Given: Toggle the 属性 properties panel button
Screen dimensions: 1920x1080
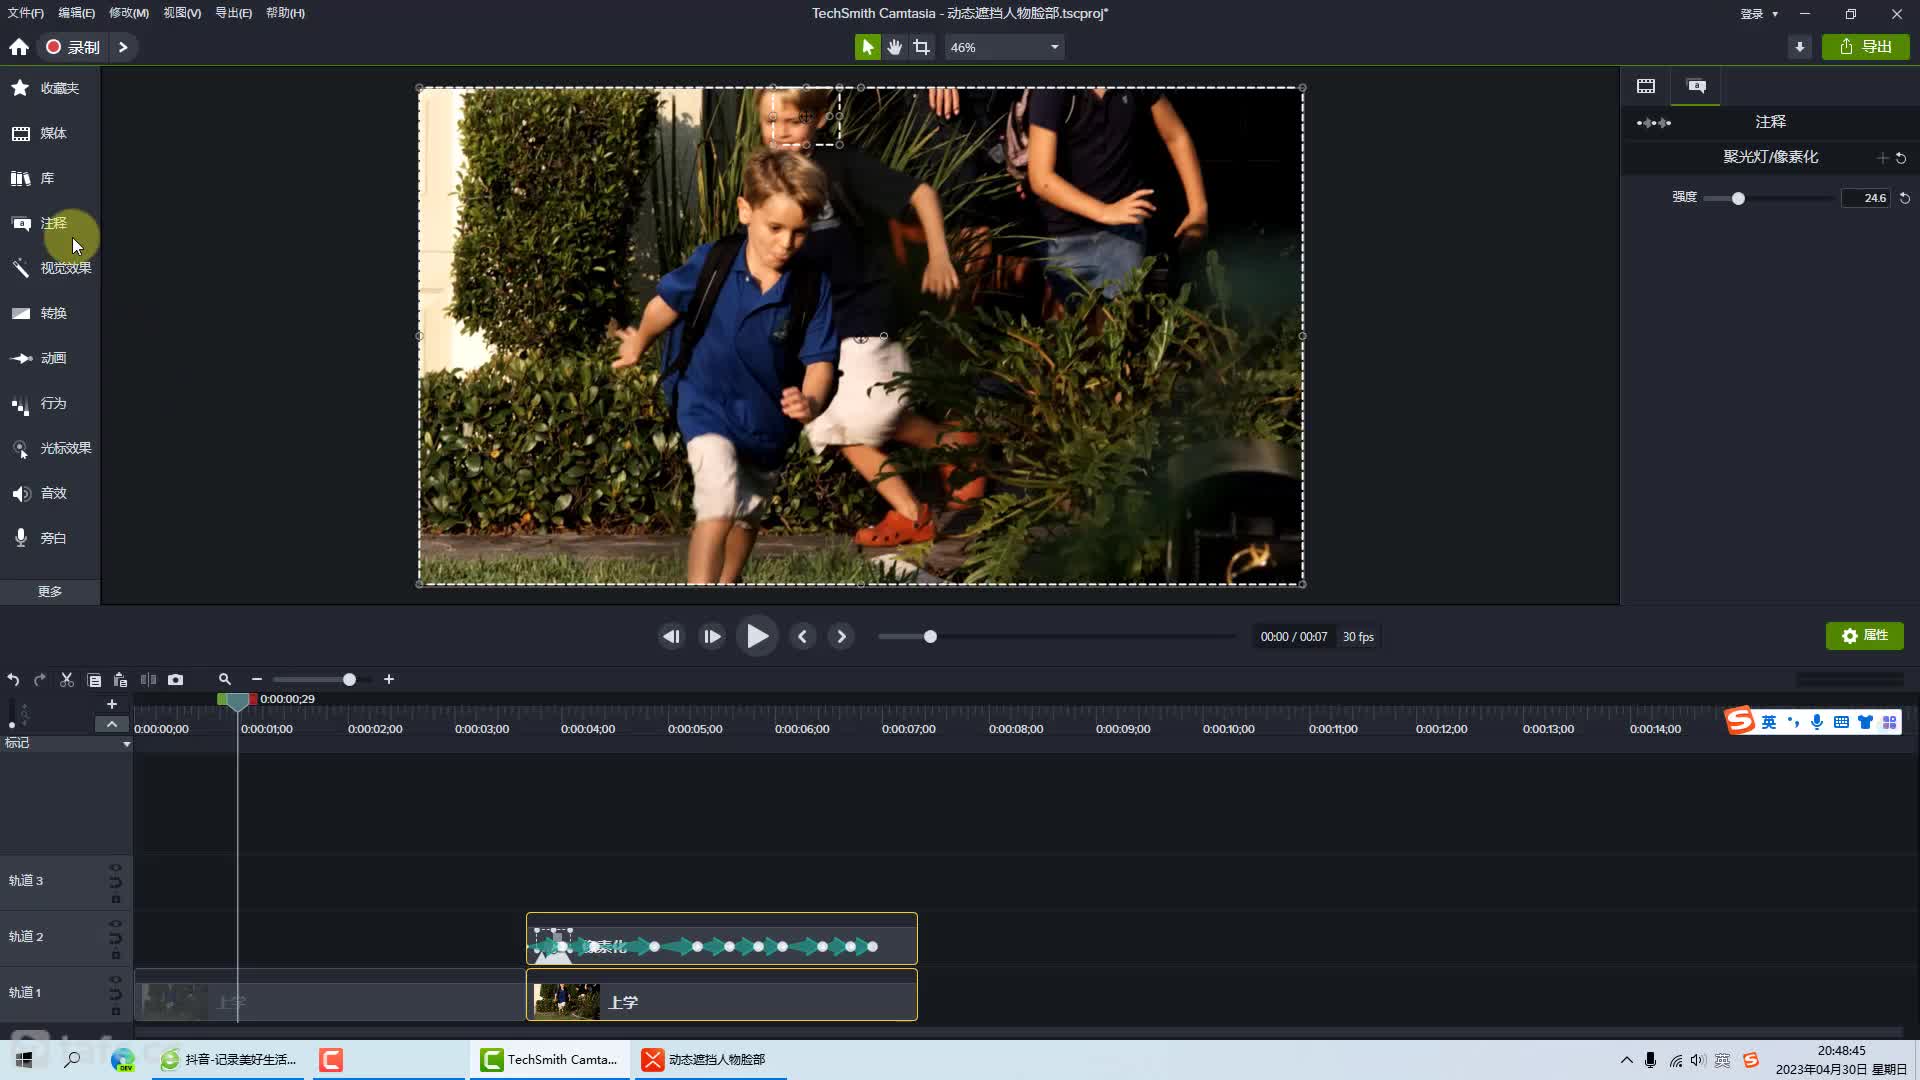Looking at the screenshot, I should (1864, 636).
